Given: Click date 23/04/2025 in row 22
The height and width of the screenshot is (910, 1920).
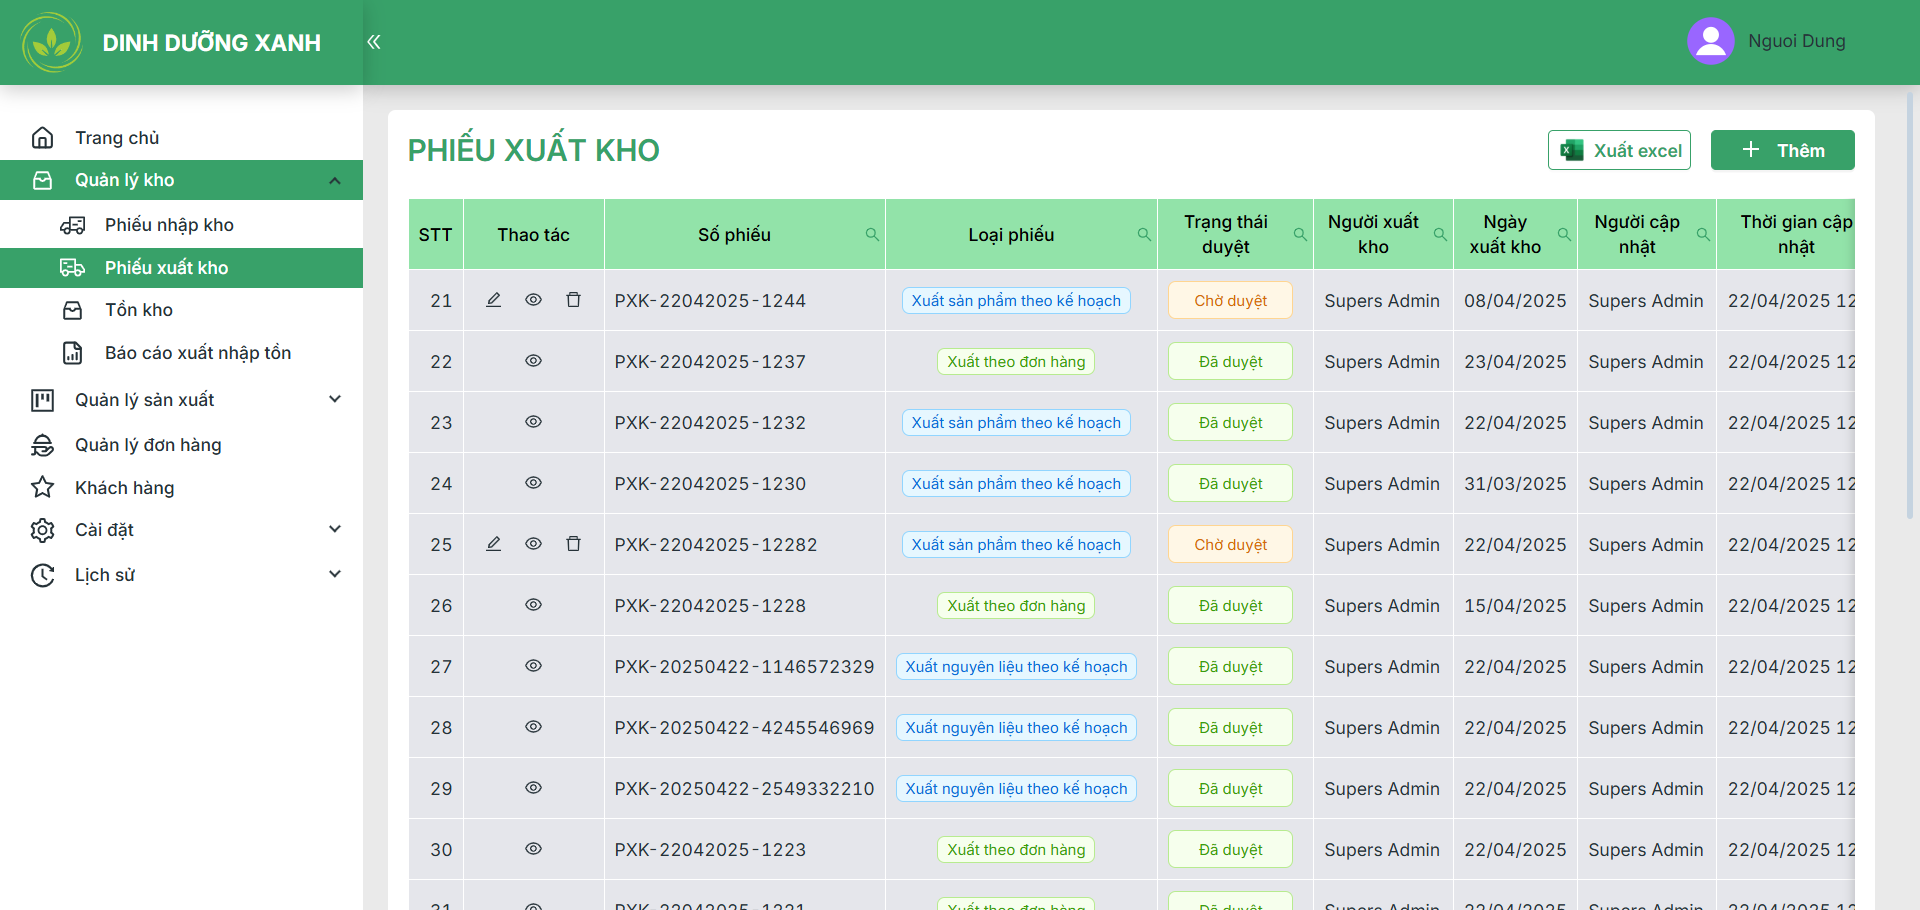Looking at the screenshot, I should 1515,362.
